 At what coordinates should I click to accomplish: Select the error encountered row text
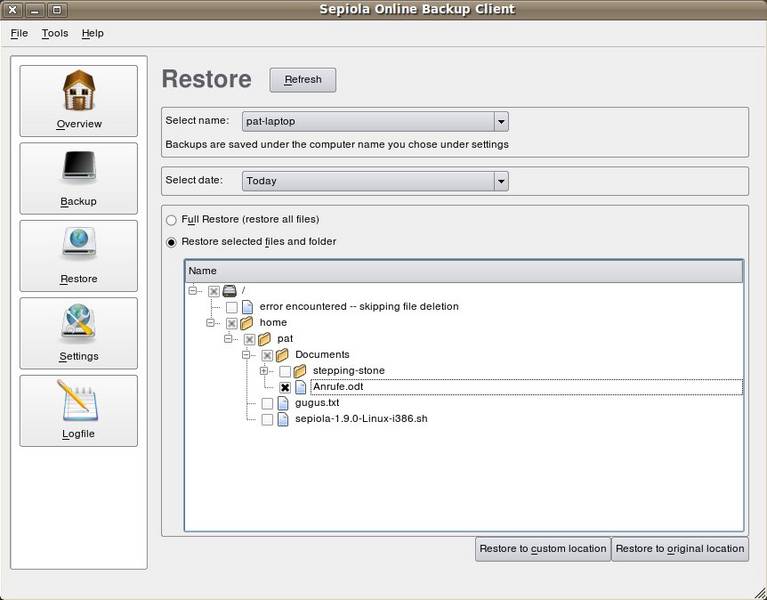coord(359,307)
